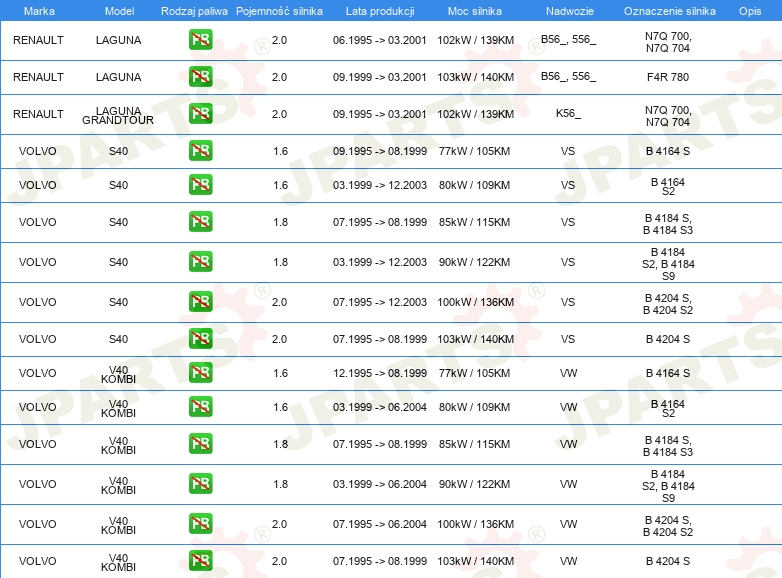Click the Opis column header
782x578 pixels.
[750, 11]
